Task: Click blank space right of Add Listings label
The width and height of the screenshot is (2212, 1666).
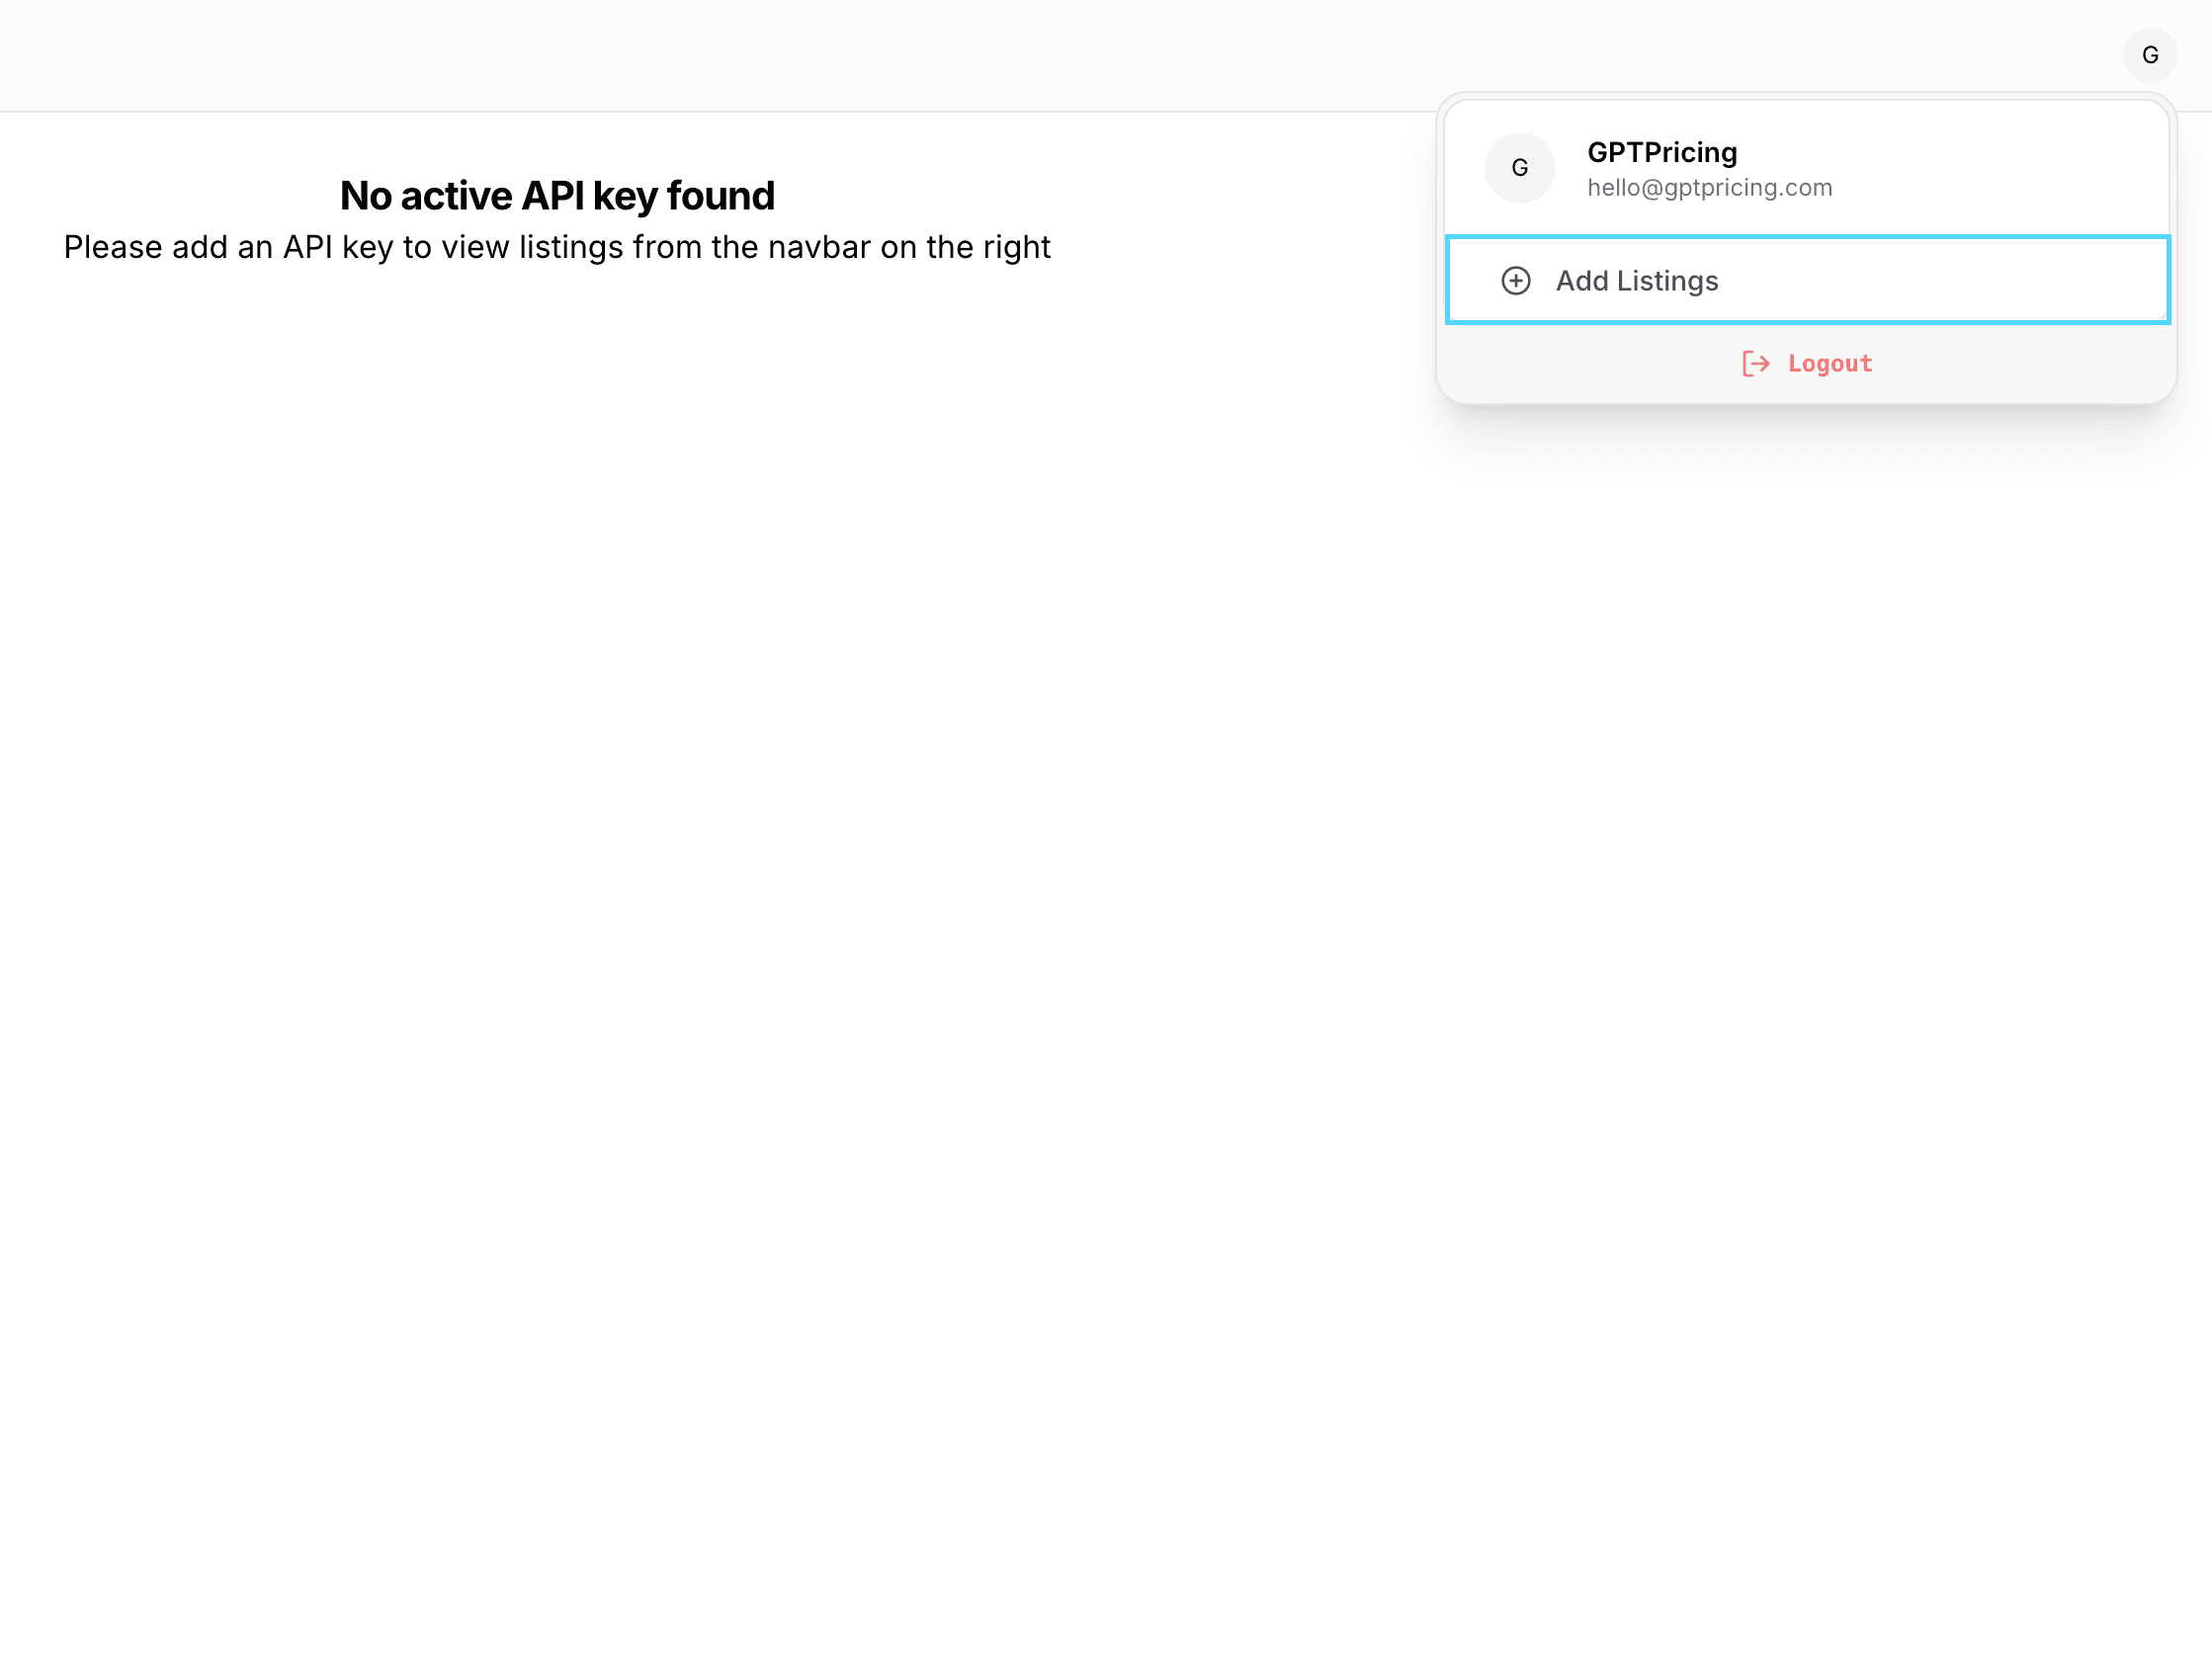Action: pyautogui.click(x=1950, y=281)
